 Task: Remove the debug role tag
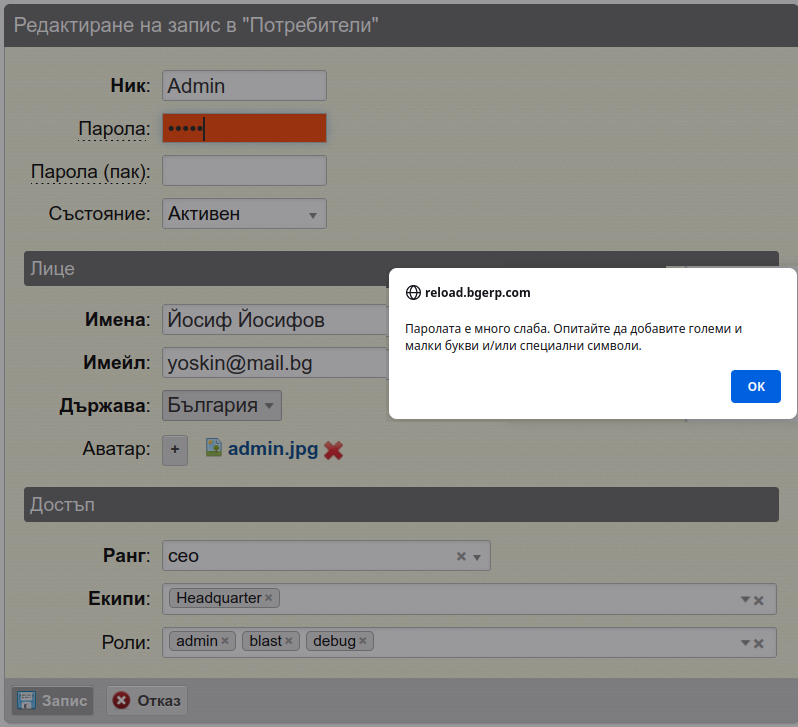point(363,641)
